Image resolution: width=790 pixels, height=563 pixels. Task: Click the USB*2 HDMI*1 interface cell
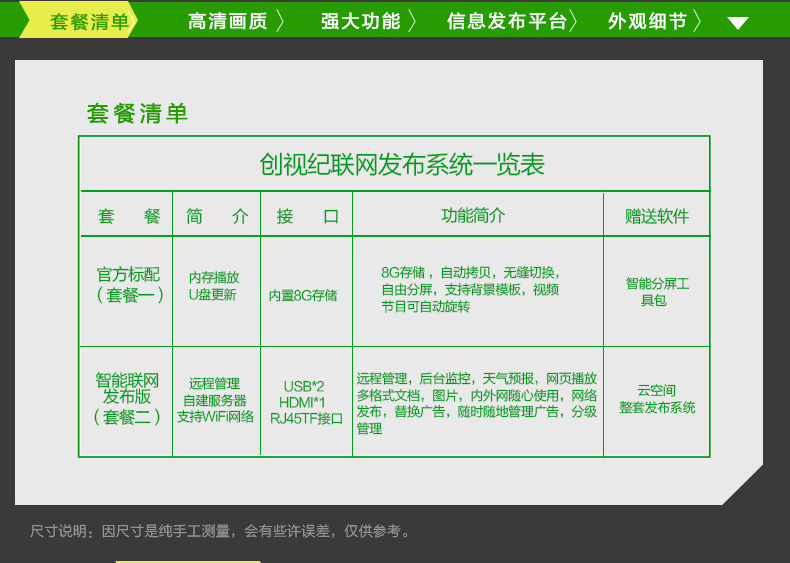pos(305,402)
